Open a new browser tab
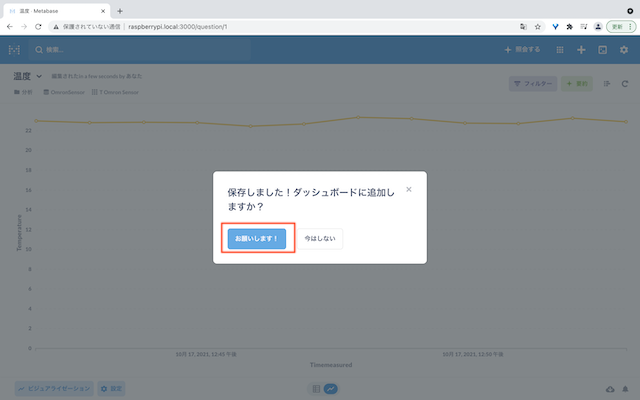640x400 pixels. pos(120,11)
